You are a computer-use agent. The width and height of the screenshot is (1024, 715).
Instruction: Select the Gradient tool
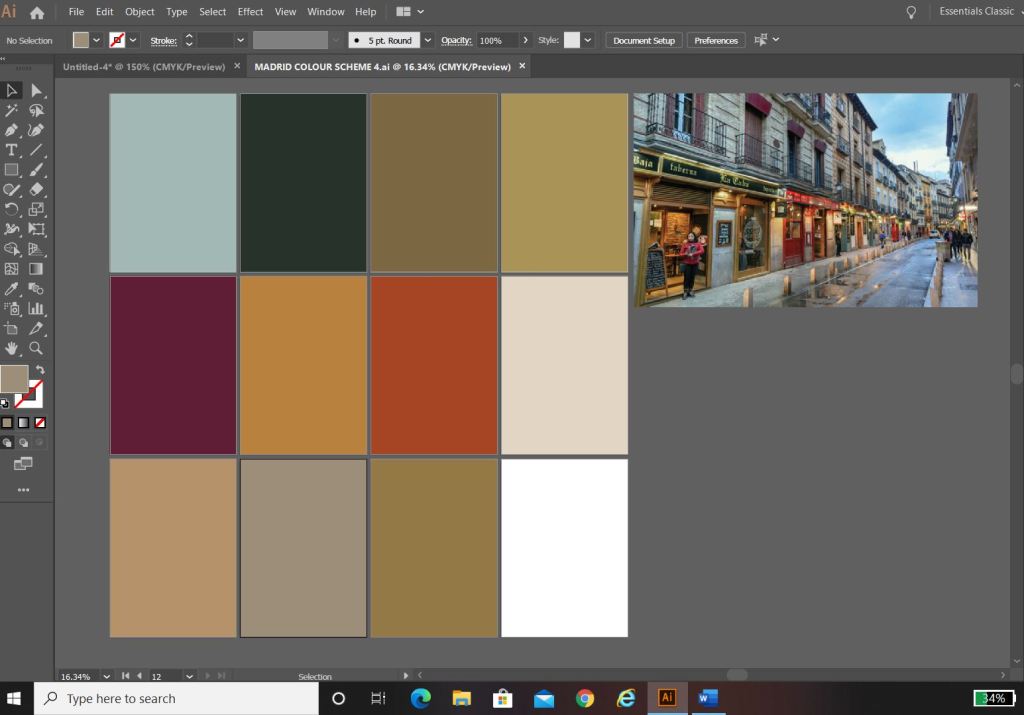pos(36,269)
